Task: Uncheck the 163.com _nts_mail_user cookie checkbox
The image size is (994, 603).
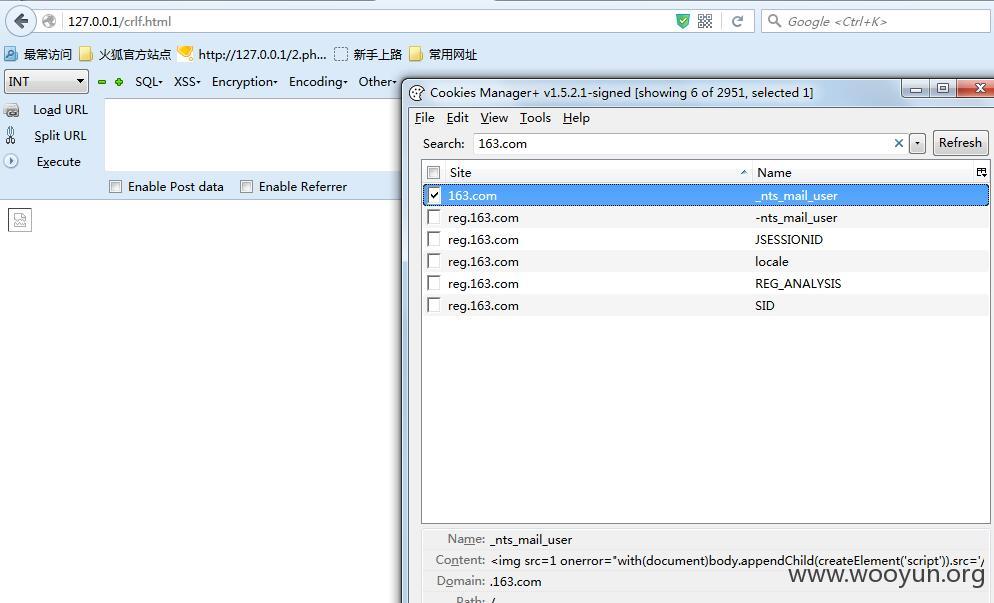Action: 434,195
